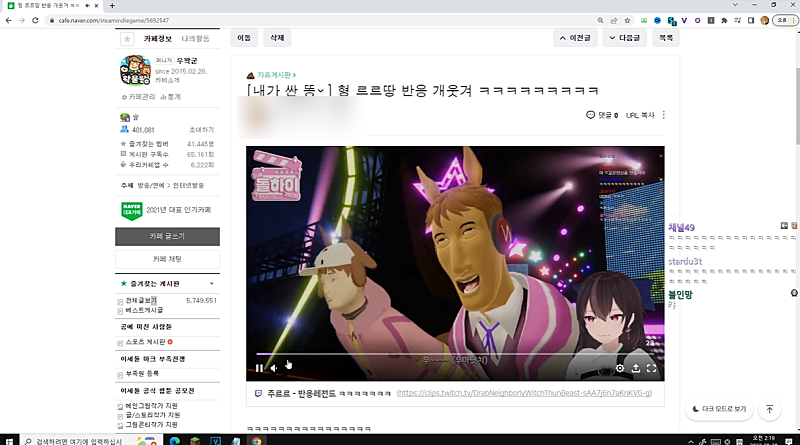Open 베스트게시글 best posts board
The image size is (800, 445).
click(x=144, y=310)
